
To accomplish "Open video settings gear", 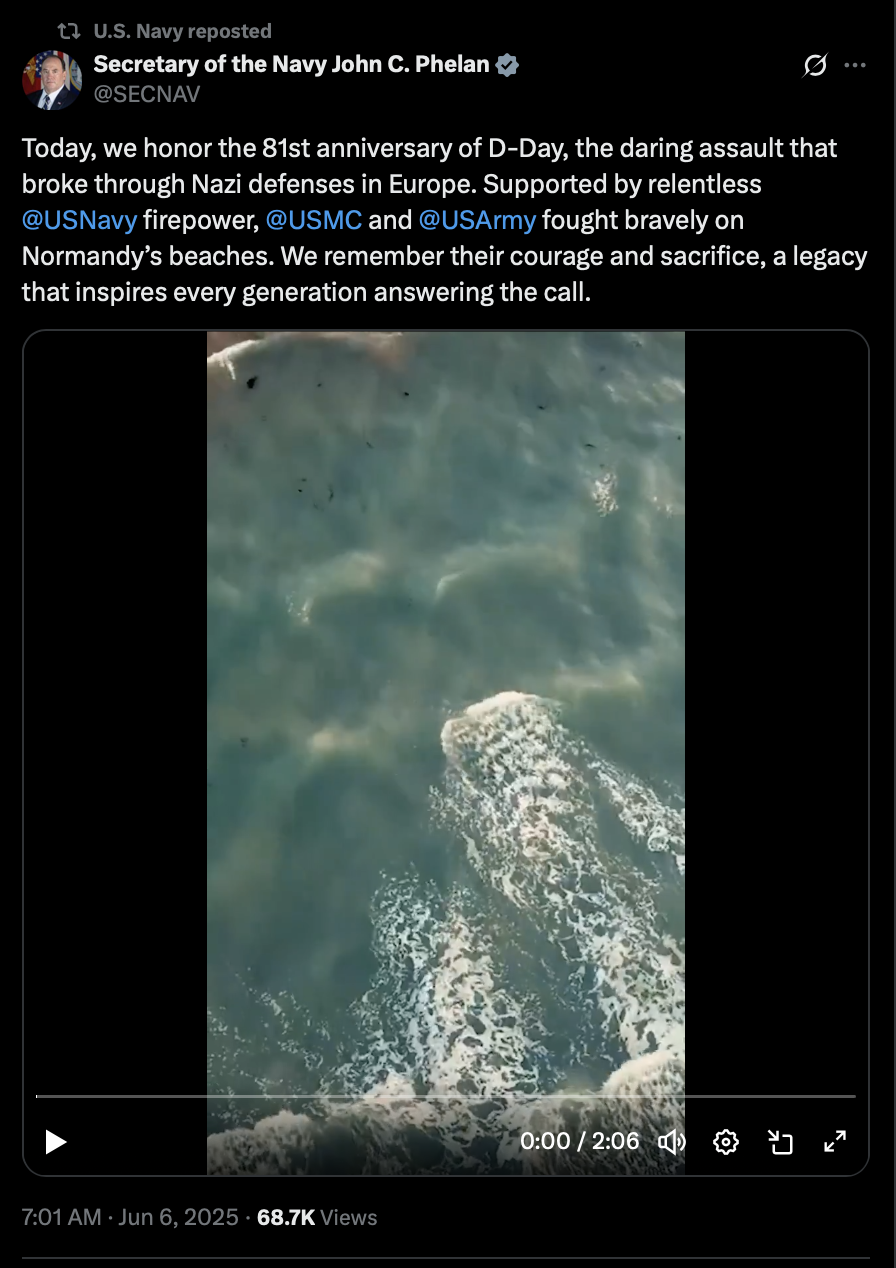I will 726,1141.
